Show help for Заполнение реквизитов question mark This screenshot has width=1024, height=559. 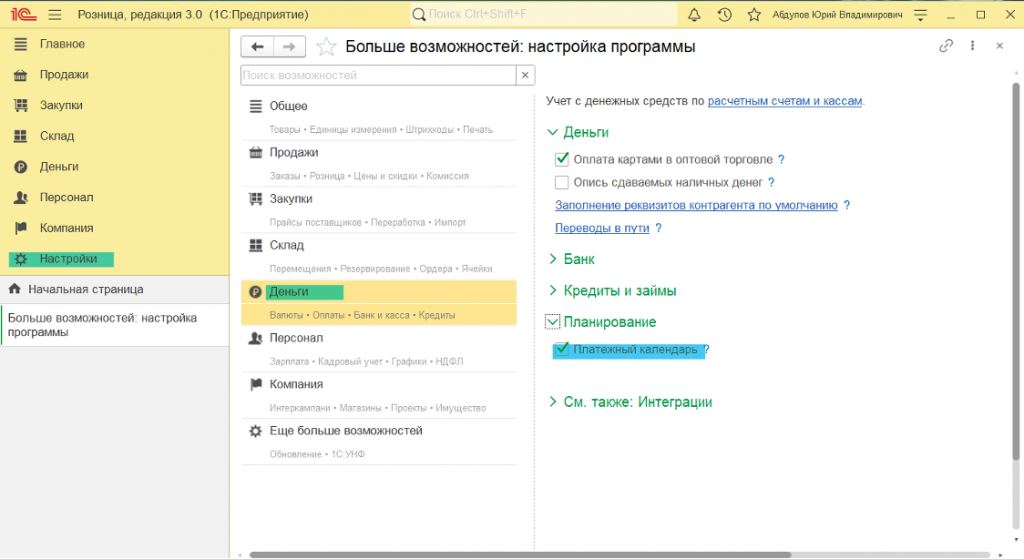847,205
